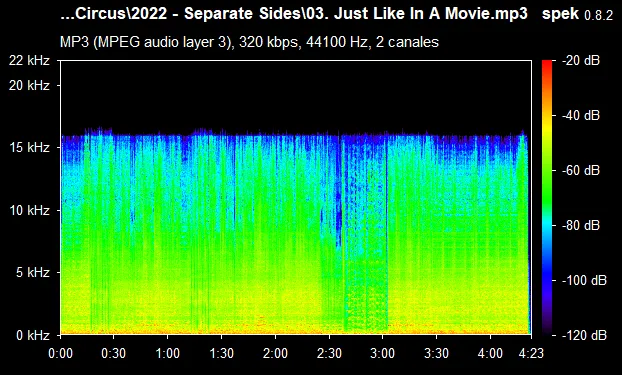Click the 5 kHz frequency axis label
Screen dimensions: 622x375
[33, 273]
